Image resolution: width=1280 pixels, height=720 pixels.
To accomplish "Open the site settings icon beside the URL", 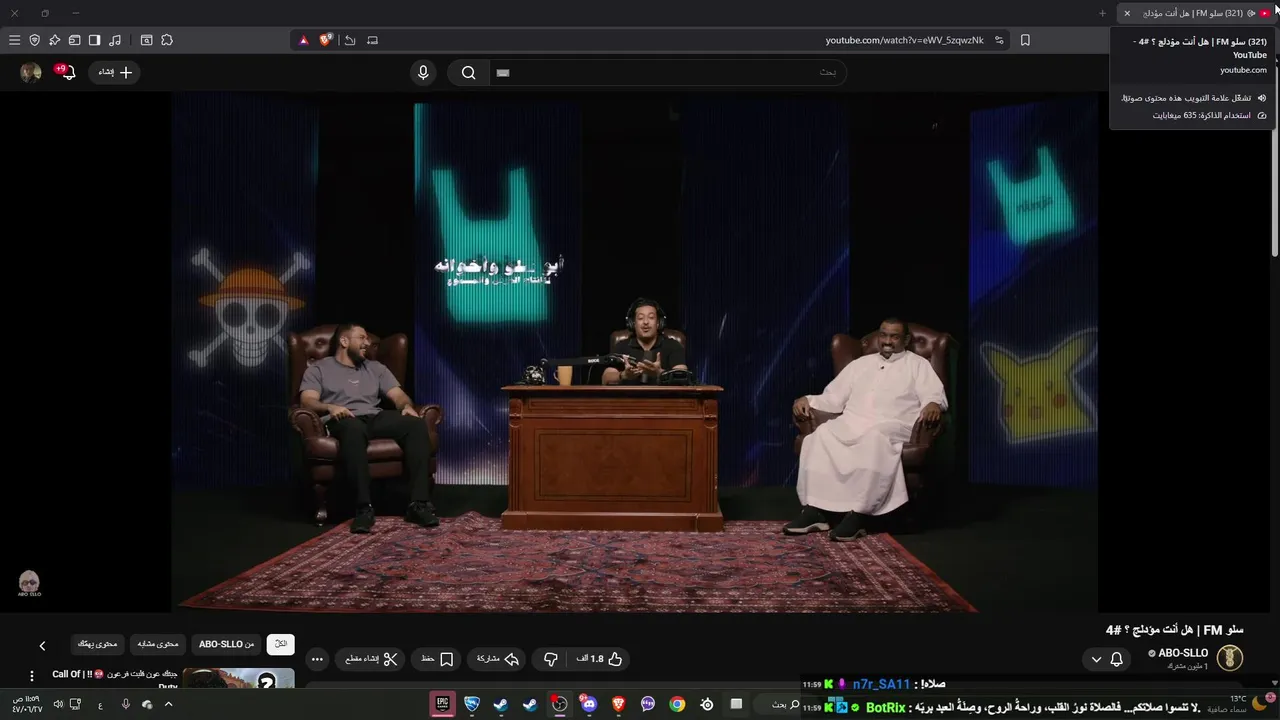I will (998, 40).
